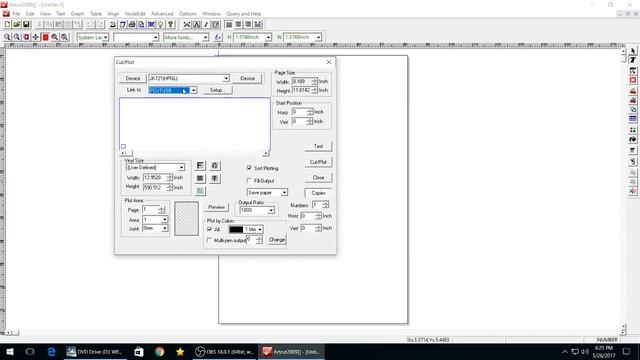Click the plot area preview thumbnail
Viewport: 640px width, 360px height.
click(x=186, y=218)
